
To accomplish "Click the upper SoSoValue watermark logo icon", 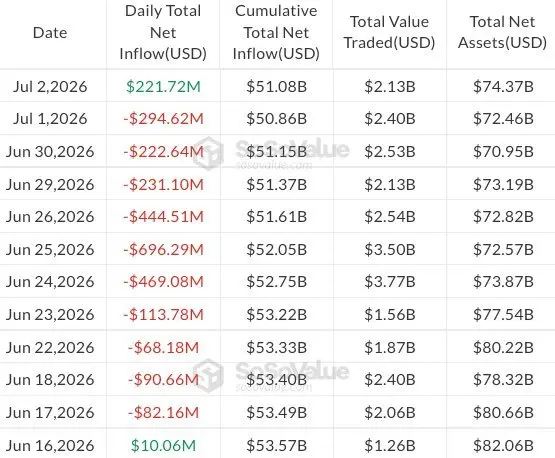I will click(209, 153).
